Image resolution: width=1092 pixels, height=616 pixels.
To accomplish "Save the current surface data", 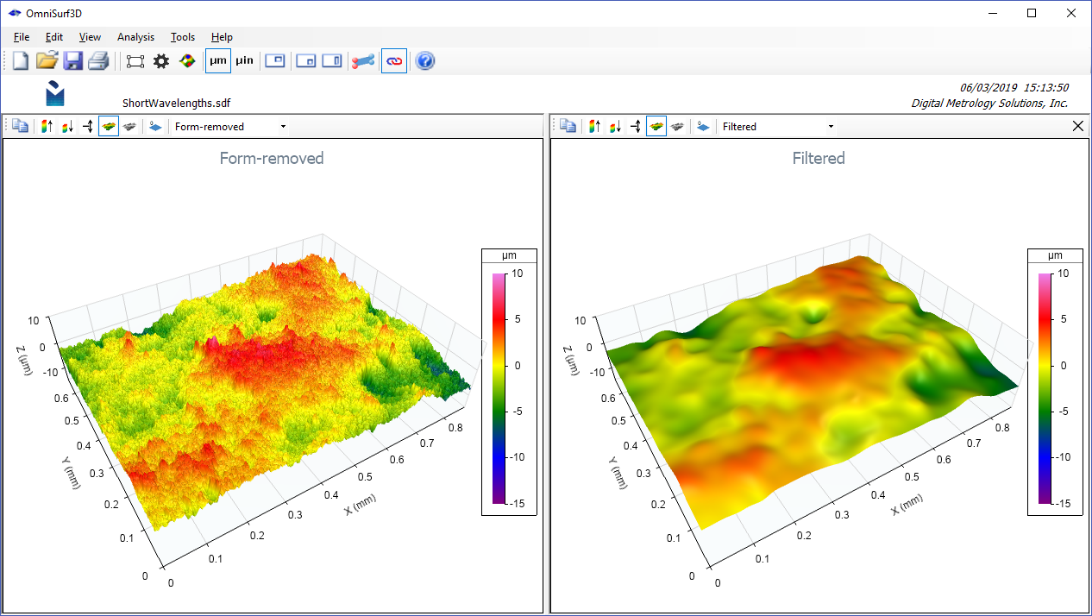I will tap(72, 60).
